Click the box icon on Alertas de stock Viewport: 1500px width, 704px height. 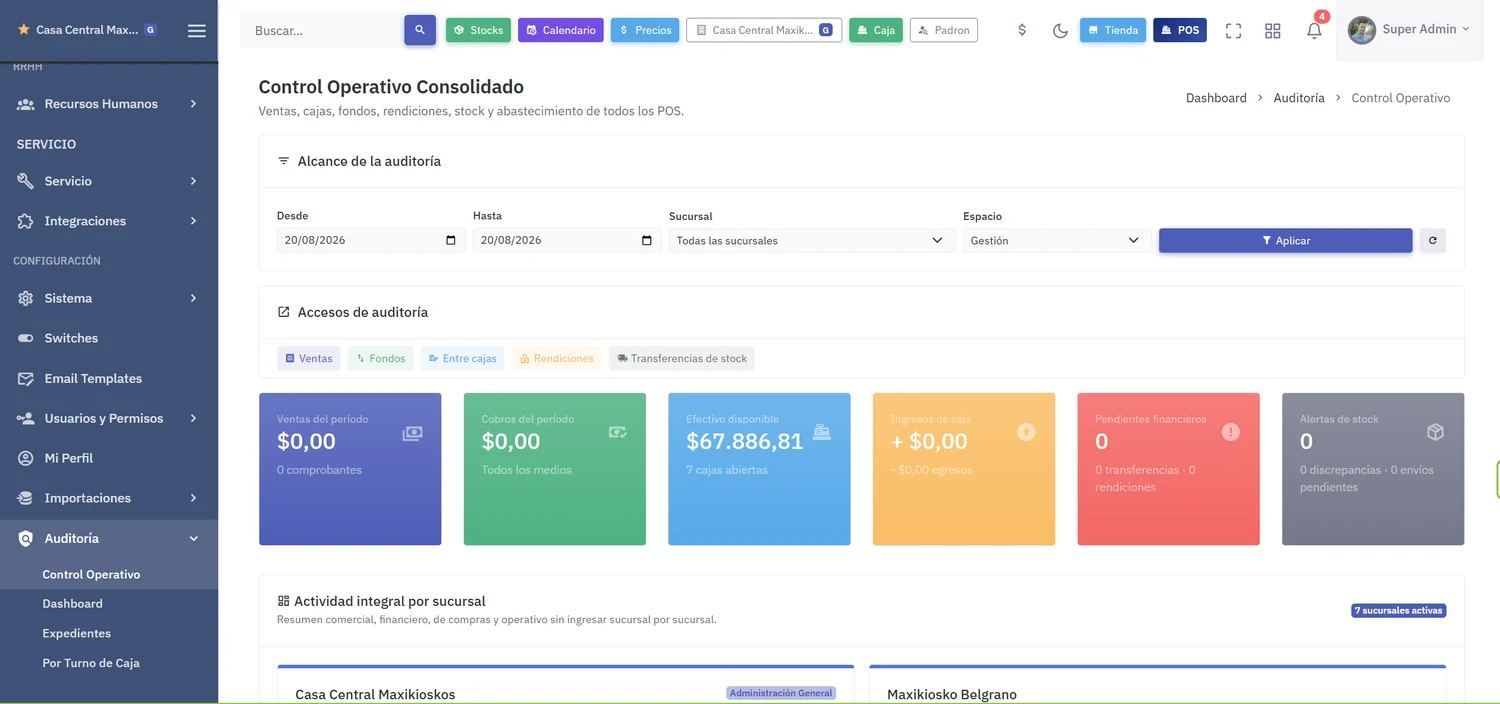point(1436,432)
